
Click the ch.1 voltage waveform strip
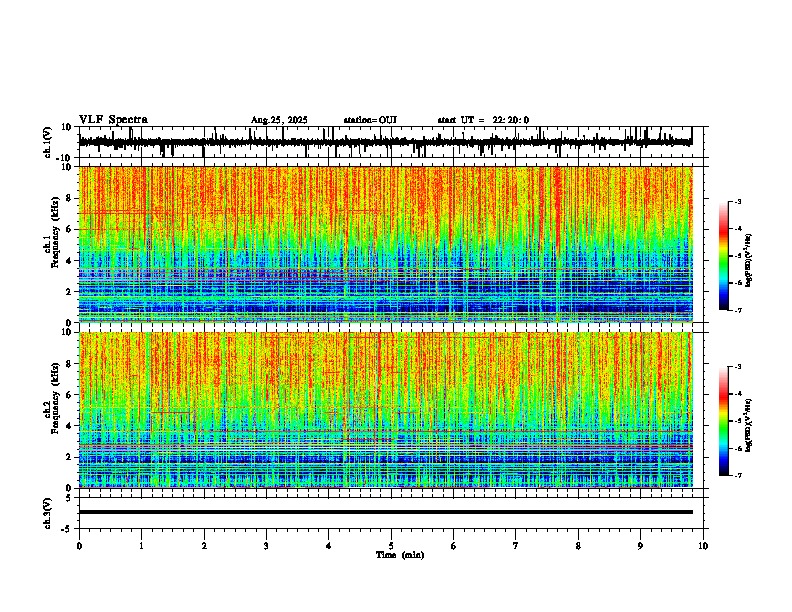[x=386, y=142]
